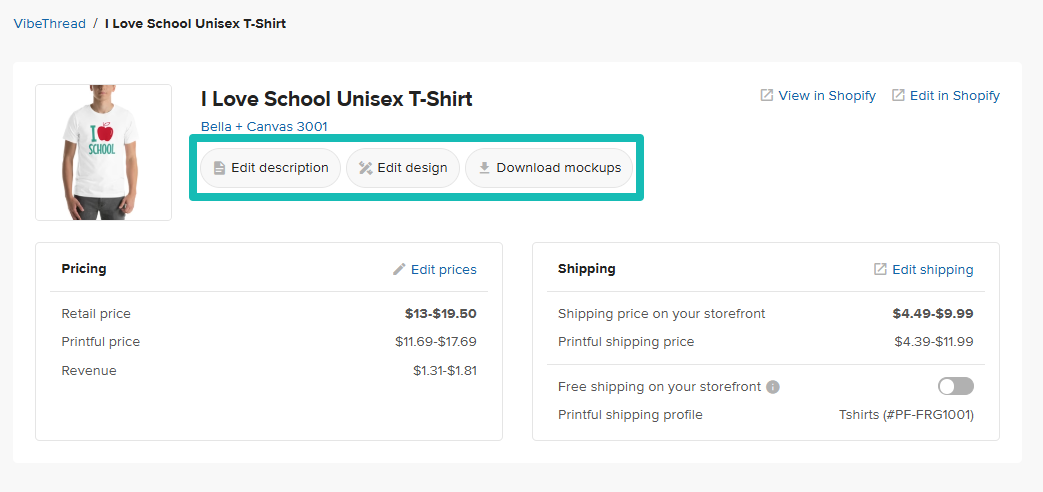Go to VibeThread in the breadcrumb
Screen dimensions: 1043x492
tap(49, 23)
